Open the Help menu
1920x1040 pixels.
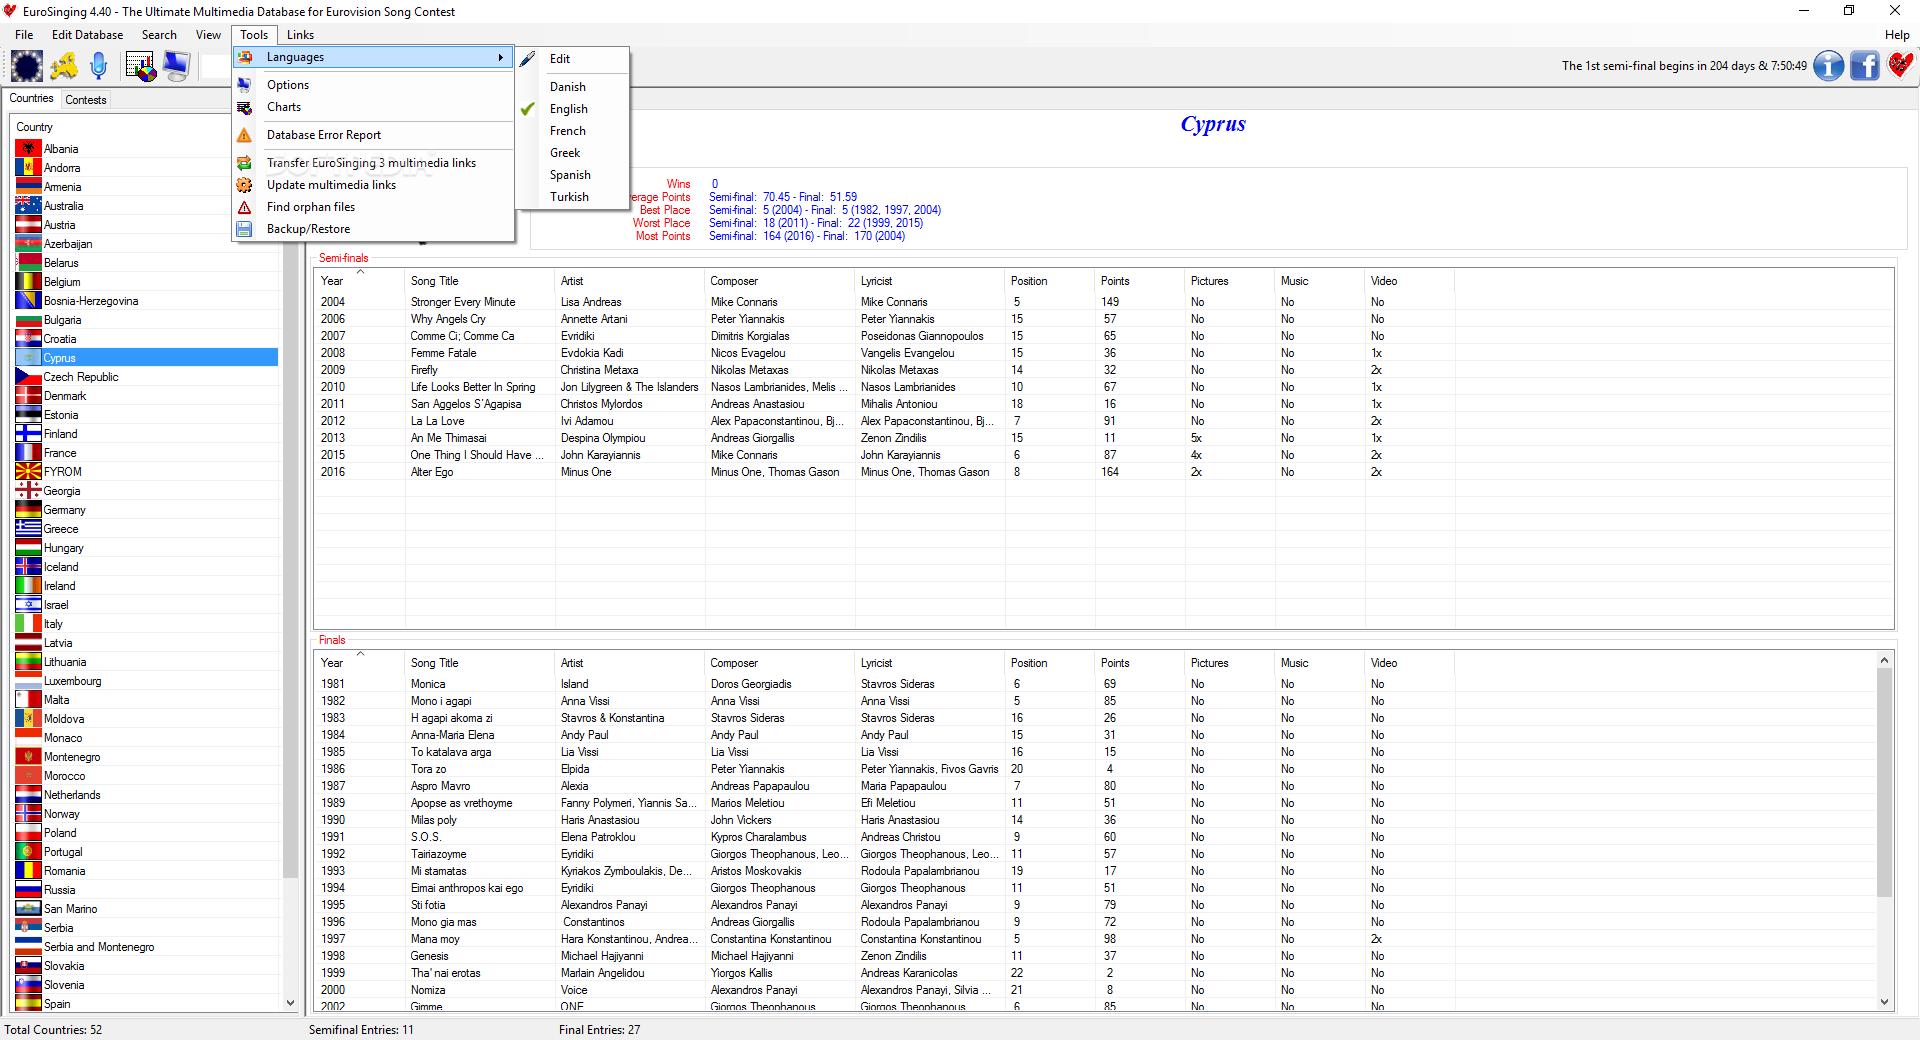1897,35
